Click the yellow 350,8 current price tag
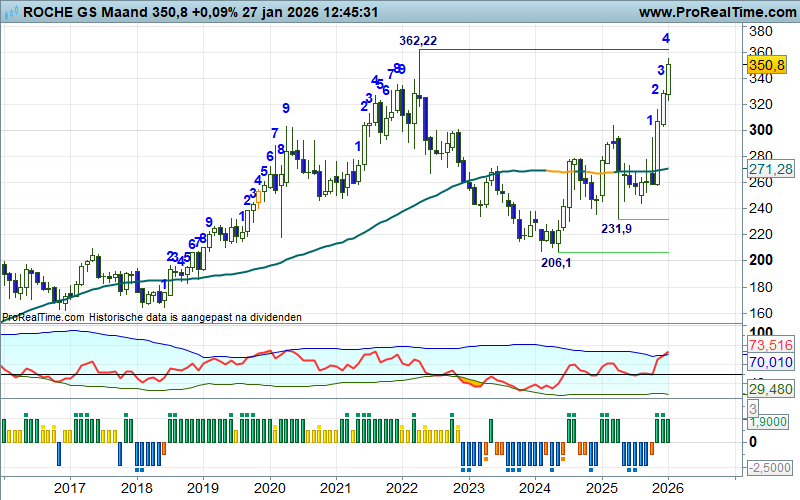This screenshot has width=800, height=500. (765, 65)
